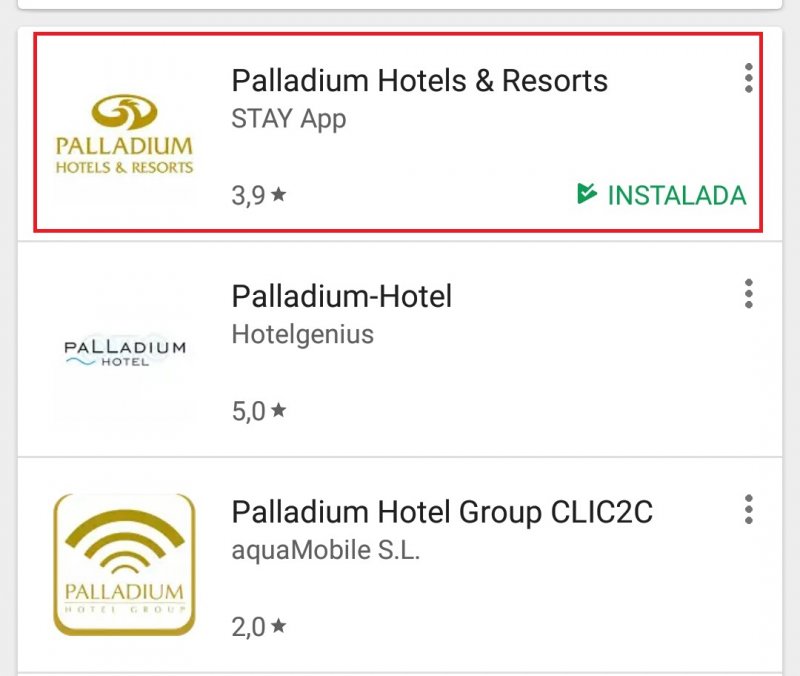The image size is (800, 676).
Task: Select the Palladium Hotel Group CLIC2C title
Action: click(442, 512)
